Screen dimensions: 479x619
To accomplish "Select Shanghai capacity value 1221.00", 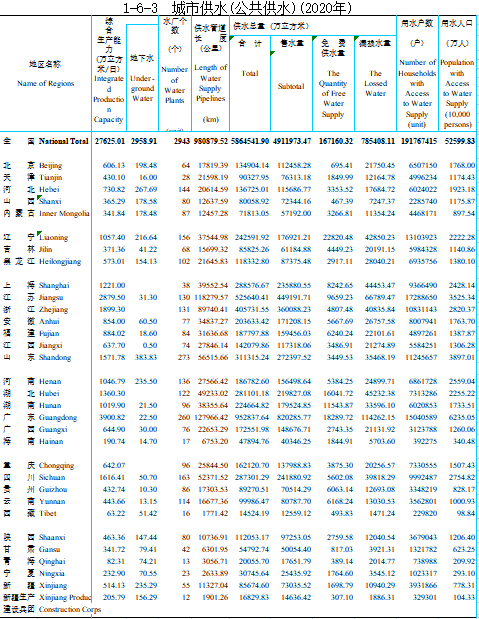I will pyautogui.click(x=112, y=285).
